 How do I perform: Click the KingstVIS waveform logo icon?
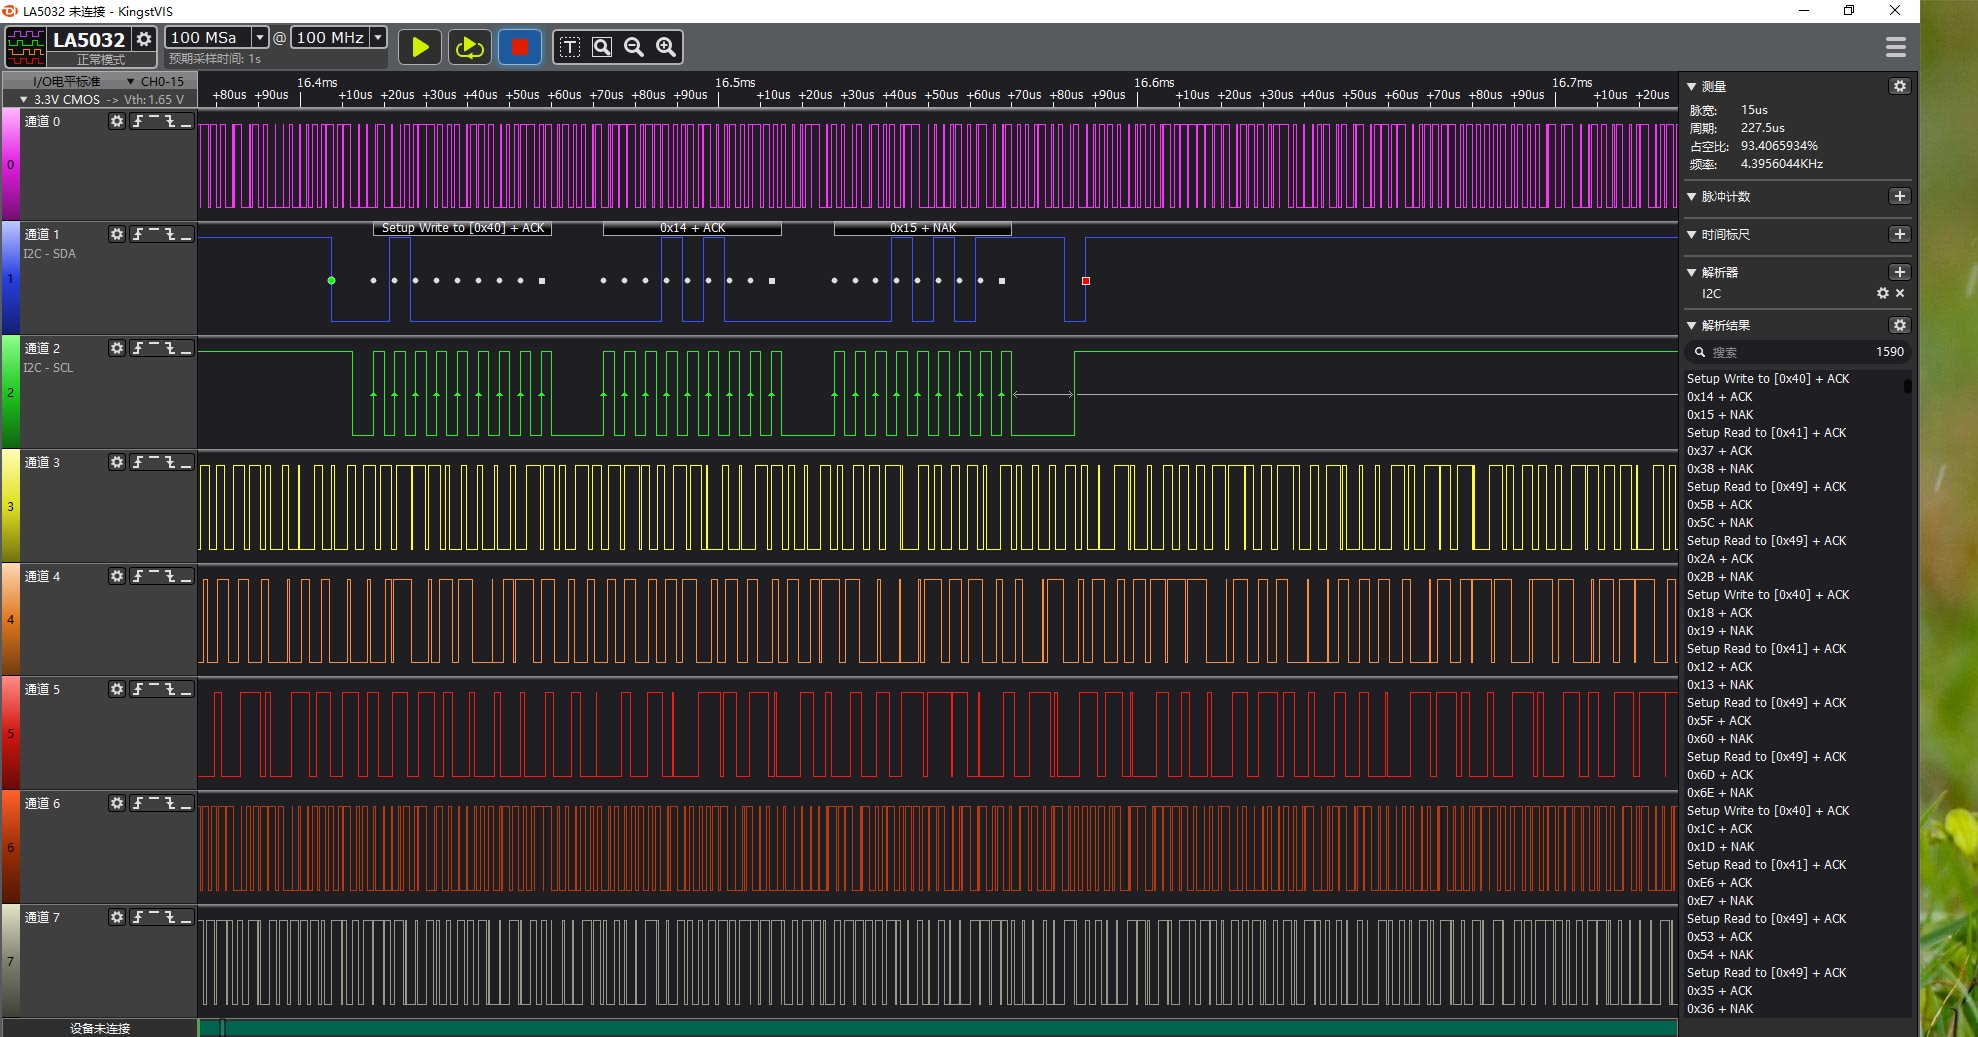click(26, 47)
